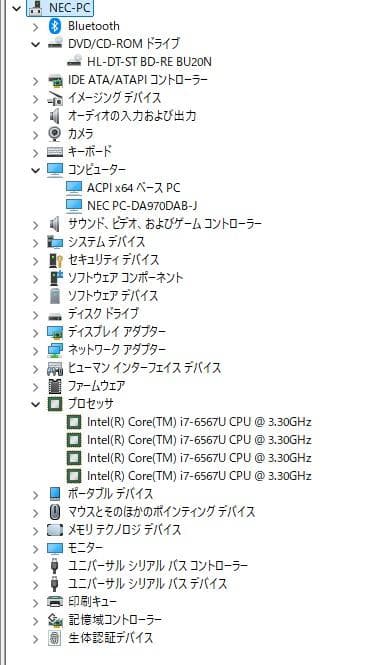372x665 pixels.
Task: Click the キーボード keyboard icon
Action: 55,152
